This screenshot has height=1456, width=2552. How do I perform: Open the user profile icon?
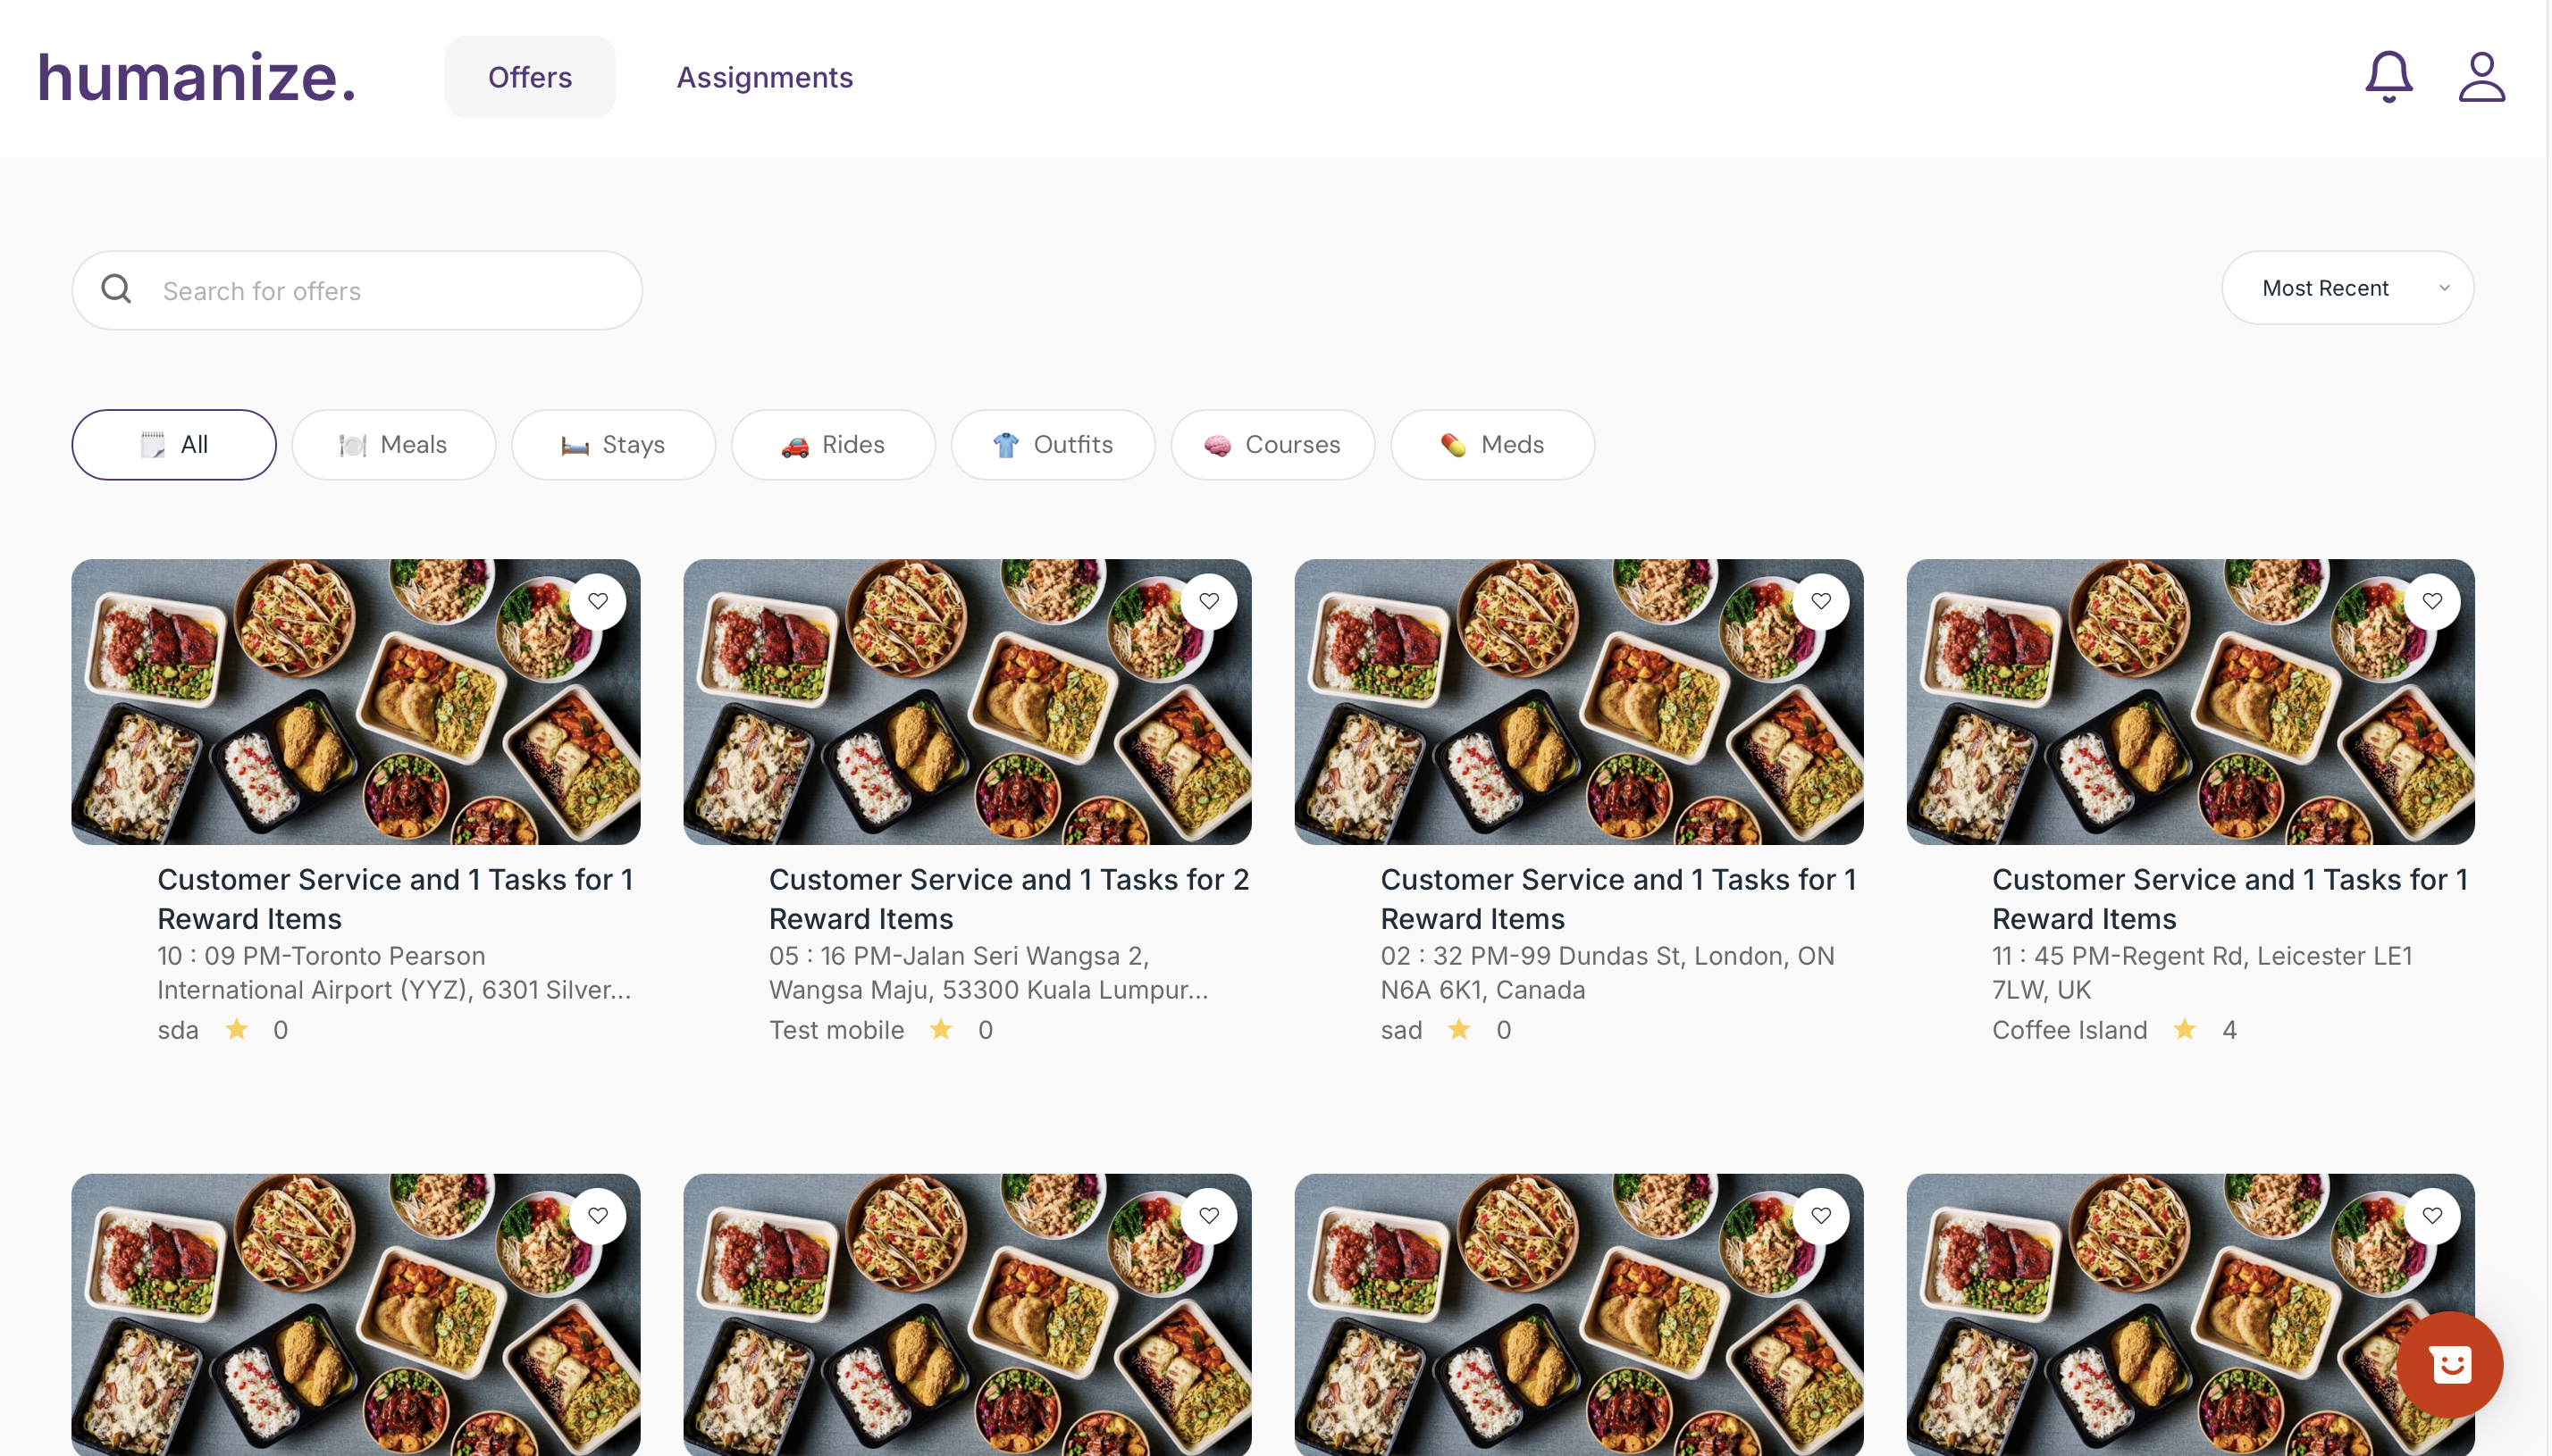coord(2481,77)
